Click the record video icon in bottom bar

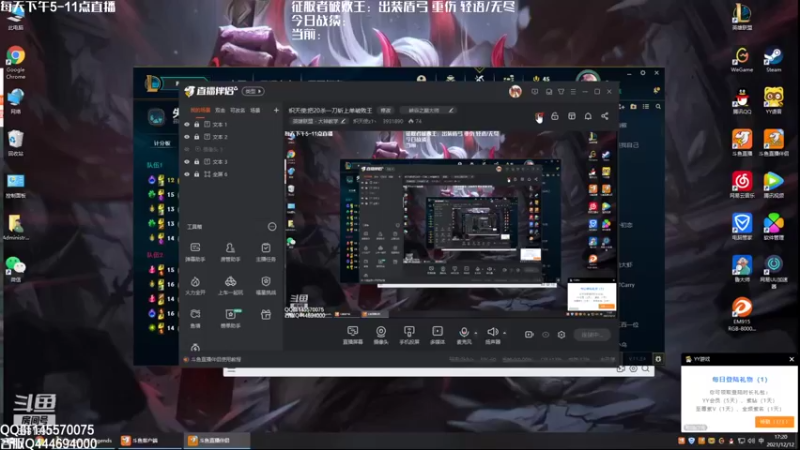click(529, 335)
